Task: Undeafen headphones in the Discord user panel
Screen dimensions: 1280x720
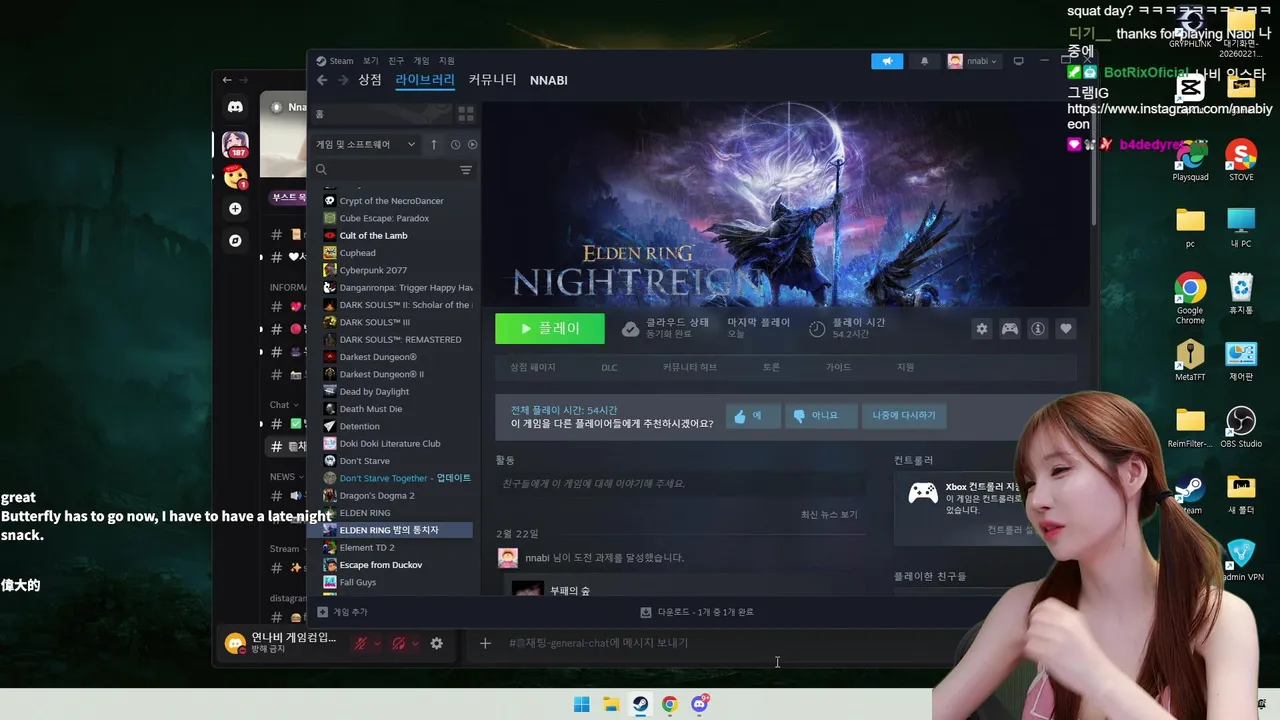Action: (x=398, y=643)
